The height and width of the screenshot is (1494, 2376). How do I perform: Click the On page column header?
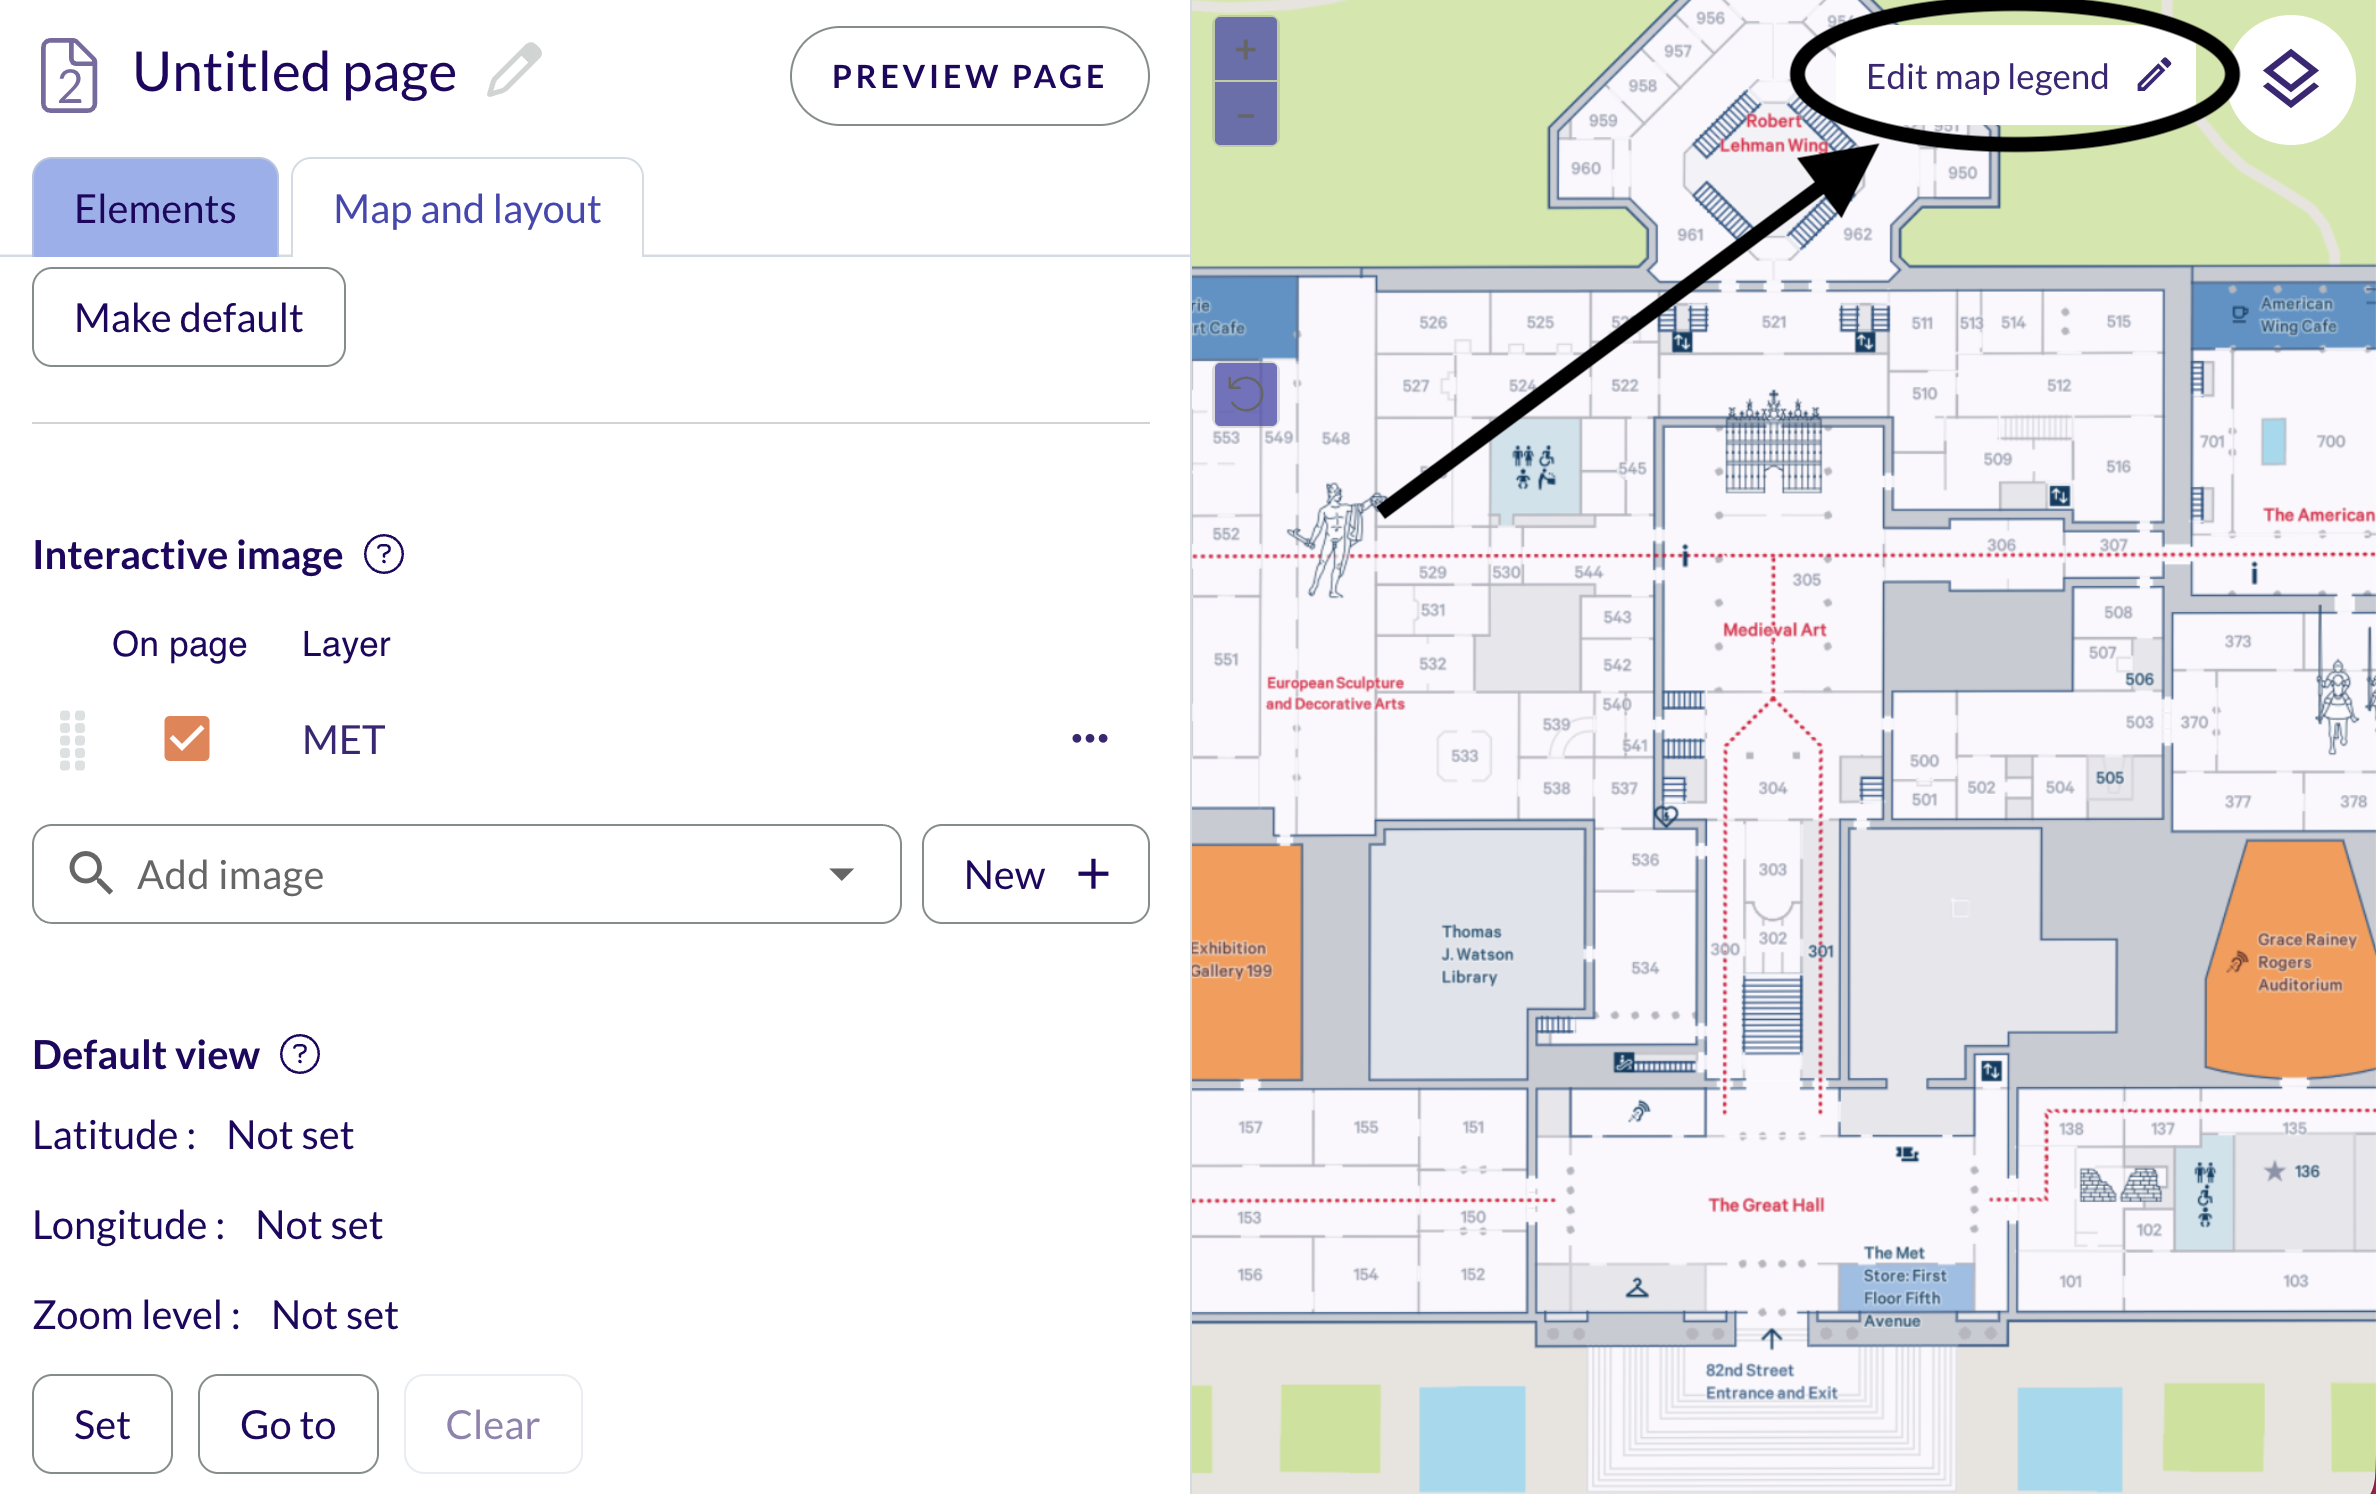(x=179, y=644)
